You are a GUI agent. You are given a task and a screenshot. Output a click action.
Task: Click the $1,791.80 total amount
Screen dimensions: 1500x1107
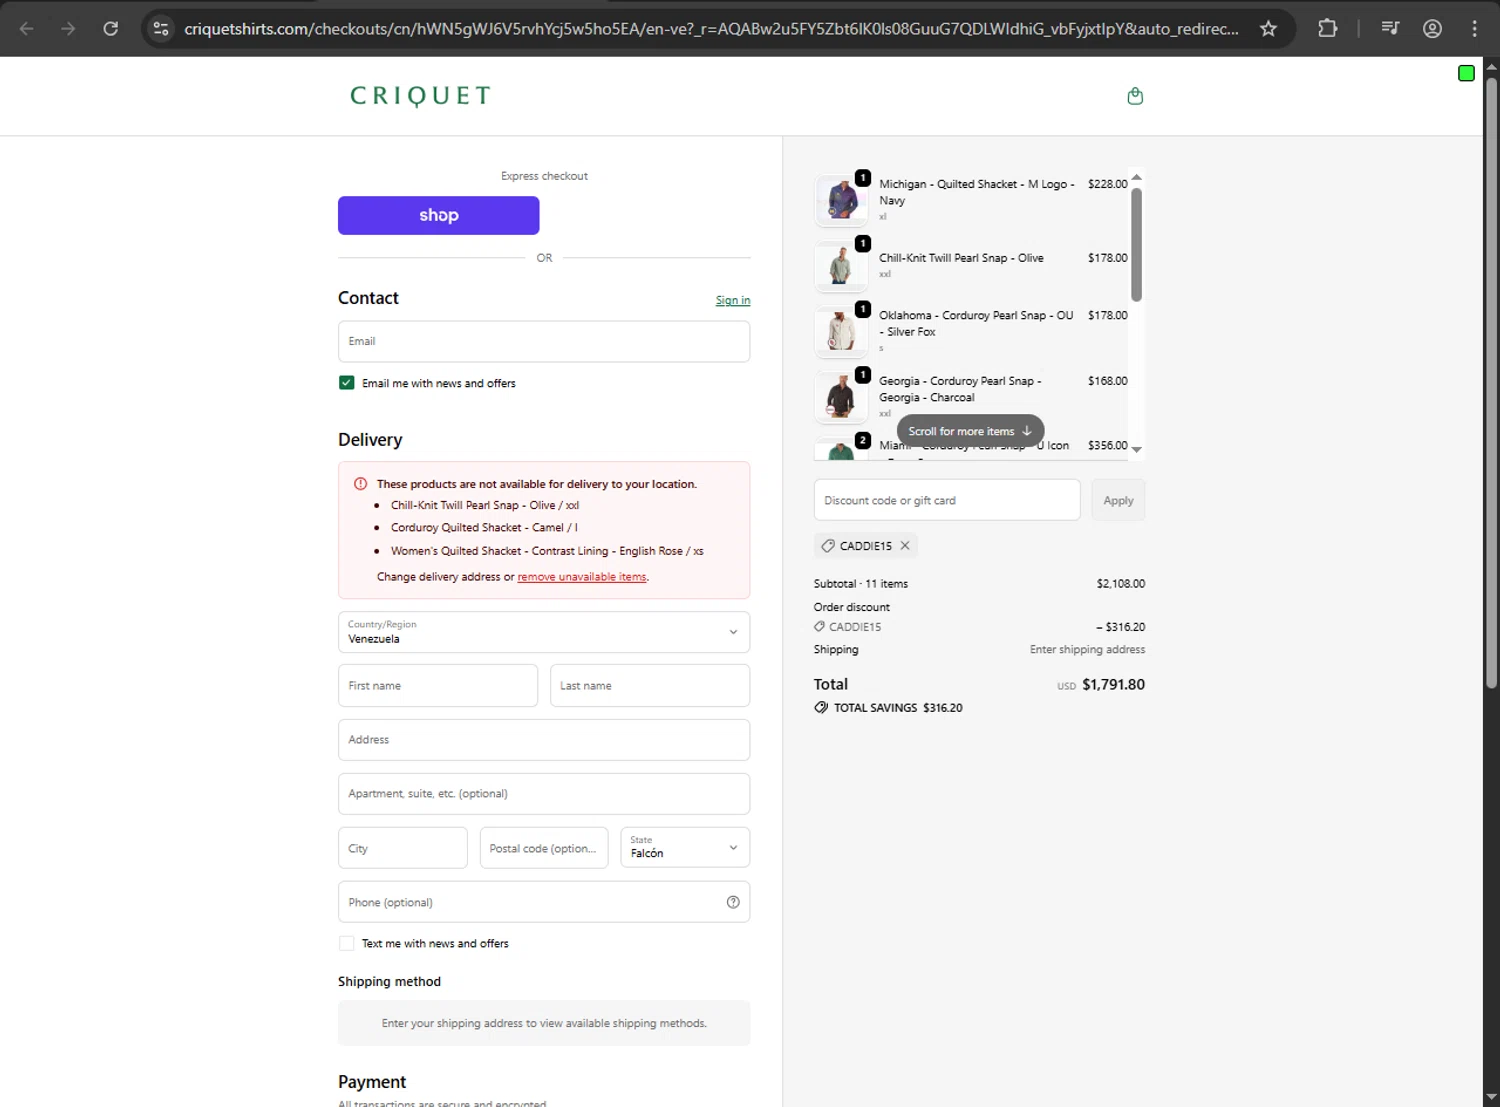click(1113, 685)
